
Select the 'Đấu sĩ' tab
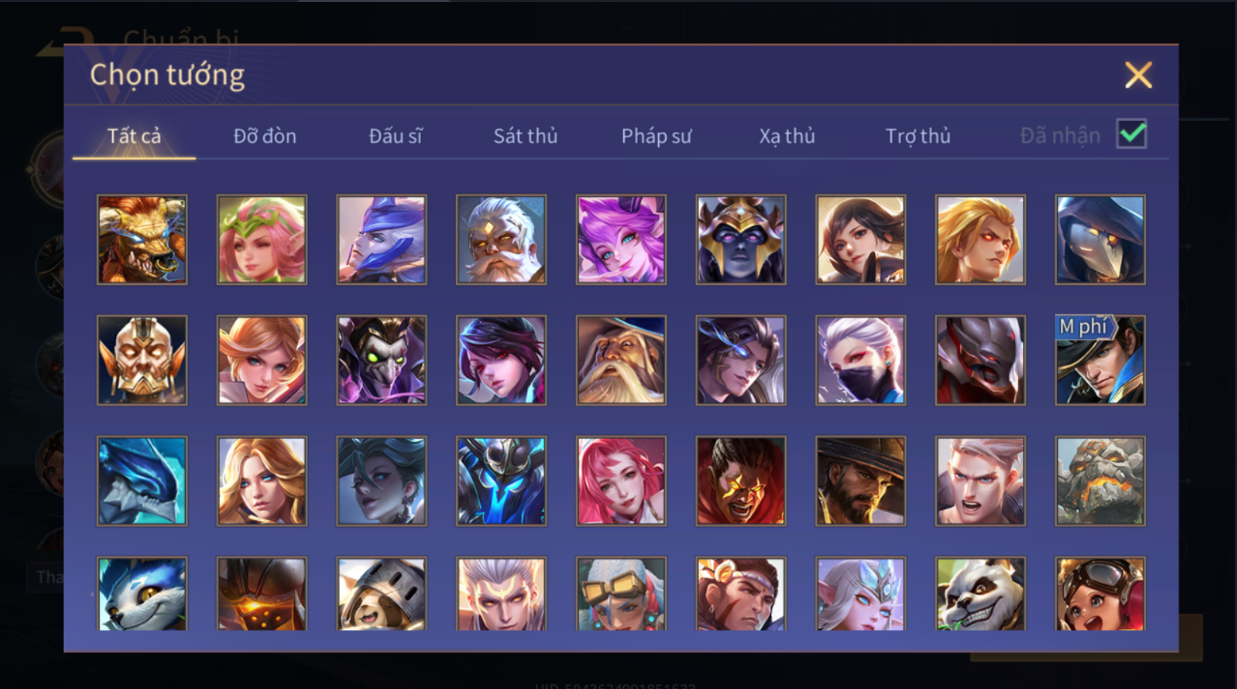pos(395,136)
